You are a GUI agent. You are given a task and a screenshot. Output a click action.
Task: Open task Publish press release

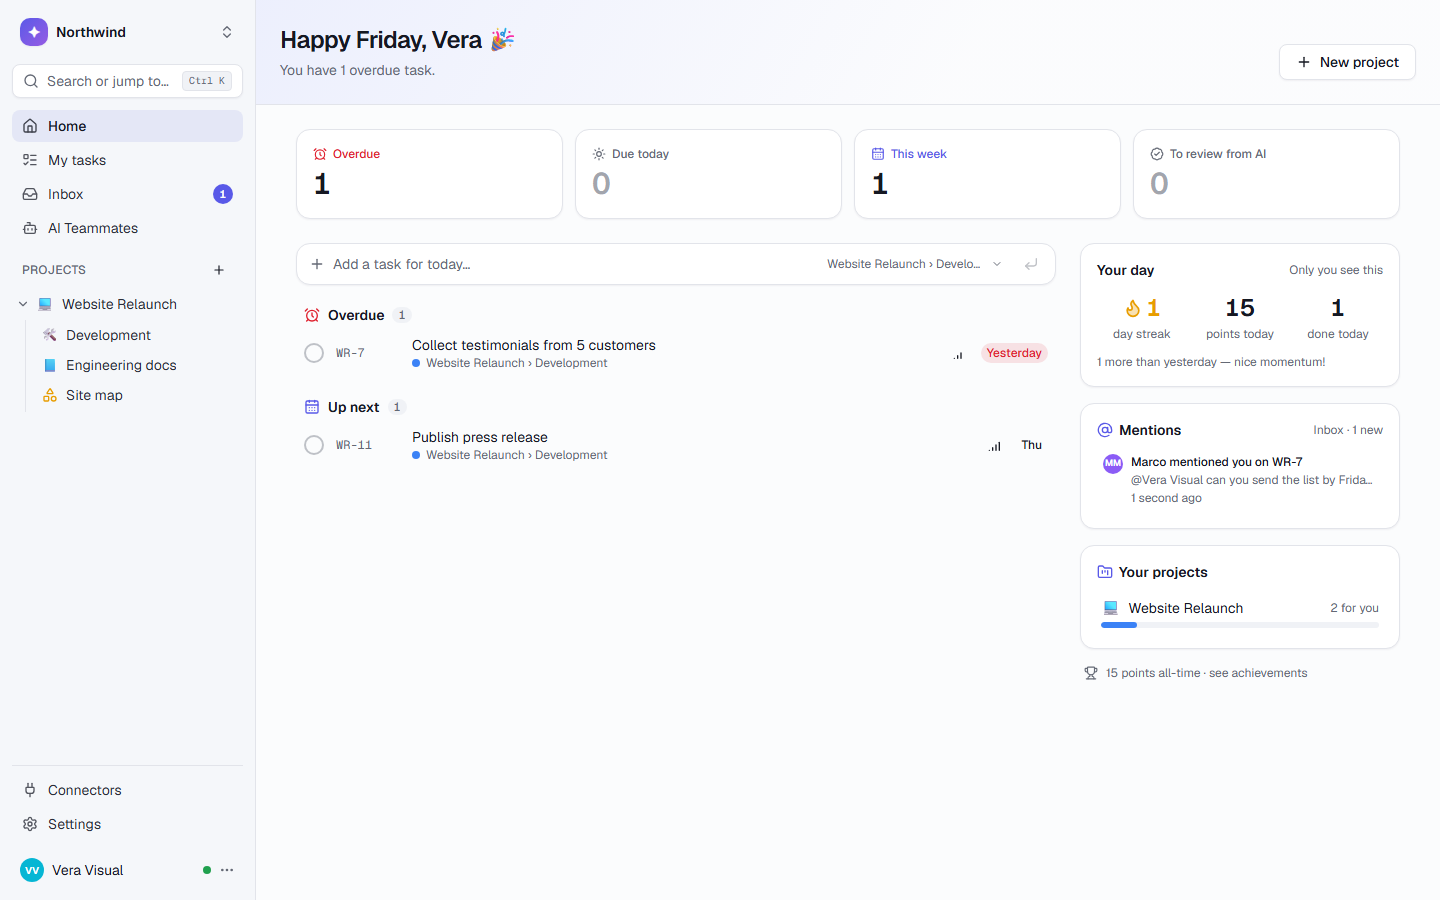tap(480, 437)
